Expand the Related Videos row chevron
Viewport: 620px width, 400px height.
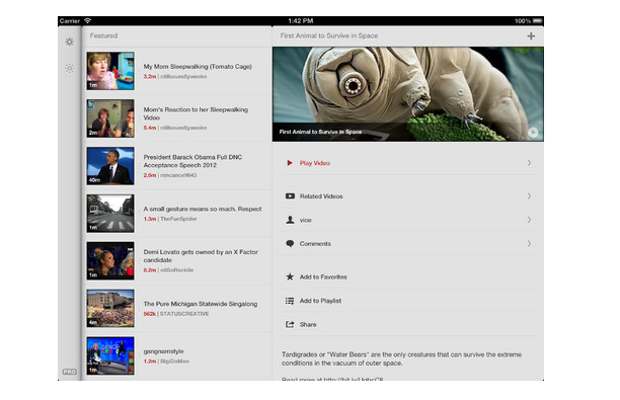point(529,196)
